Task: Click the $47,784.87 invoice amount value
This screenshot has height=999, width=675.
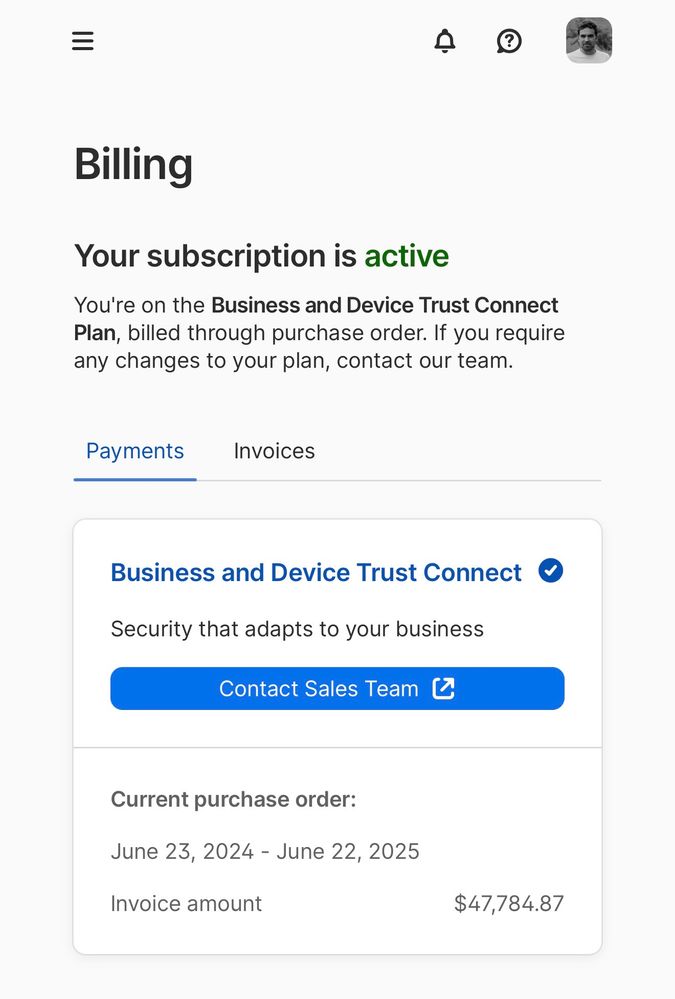Action: pyautogui.click(x=509, y=904)
